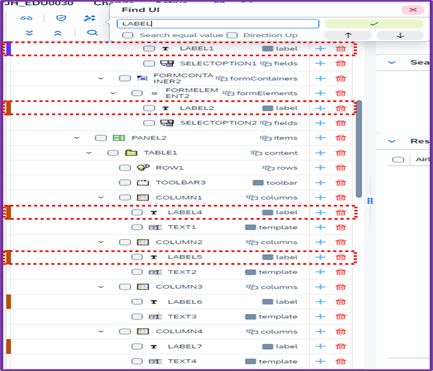Delete FORMELEMENT2 with trash icon
Image resolution: width=433 pixels, height=371 pixels.
pyautogui.click(x=341, y=93)
